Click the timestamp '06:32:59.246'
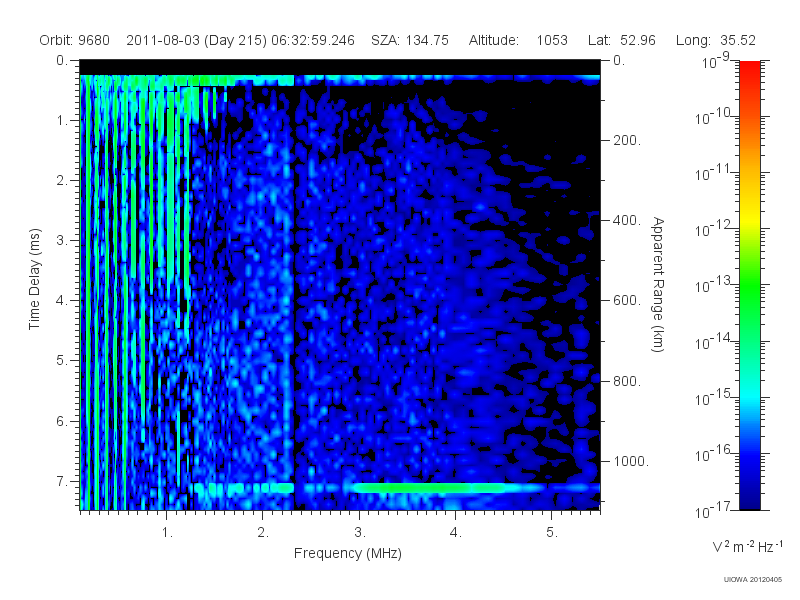Screen dimensions: 800x600 313,40
